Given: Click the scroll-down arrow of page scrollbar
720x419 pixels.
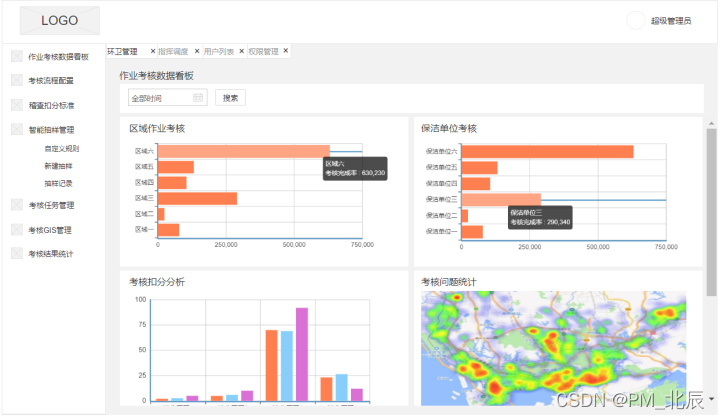Looking at the screenshot, I should tap(711, 399).
